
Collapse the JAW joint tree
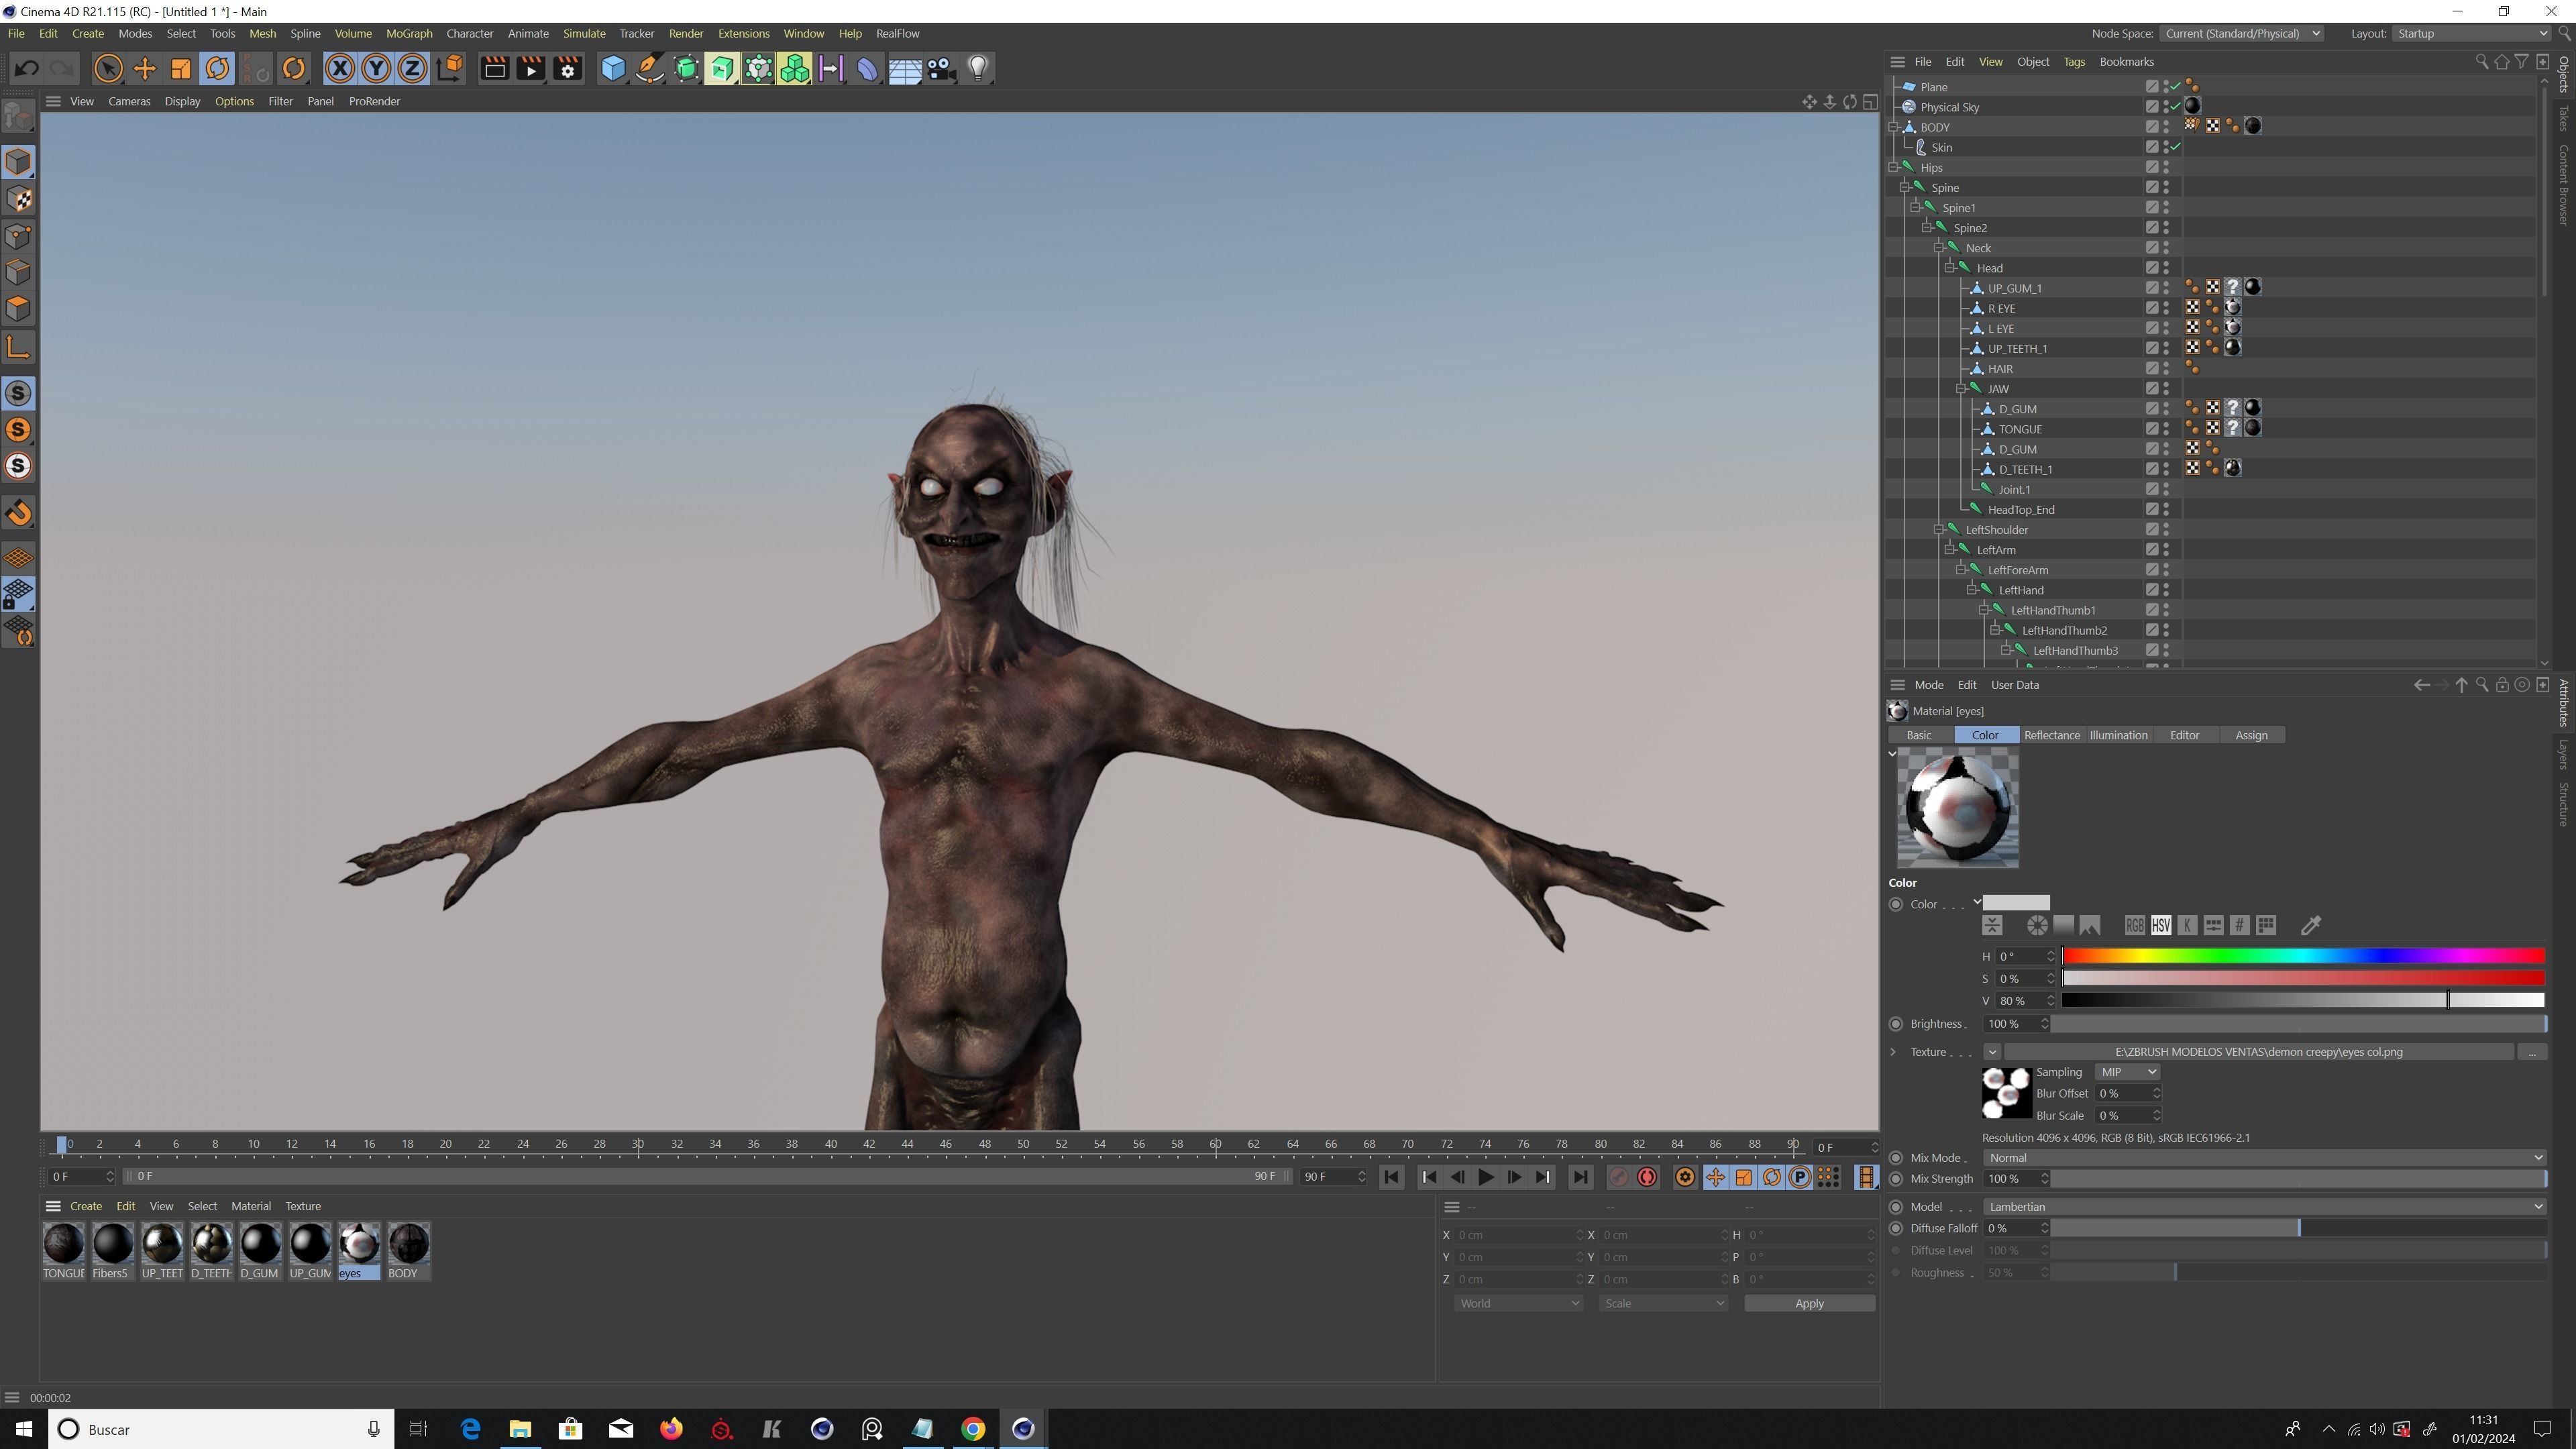pyautogui.click(x=1961, y=388)
